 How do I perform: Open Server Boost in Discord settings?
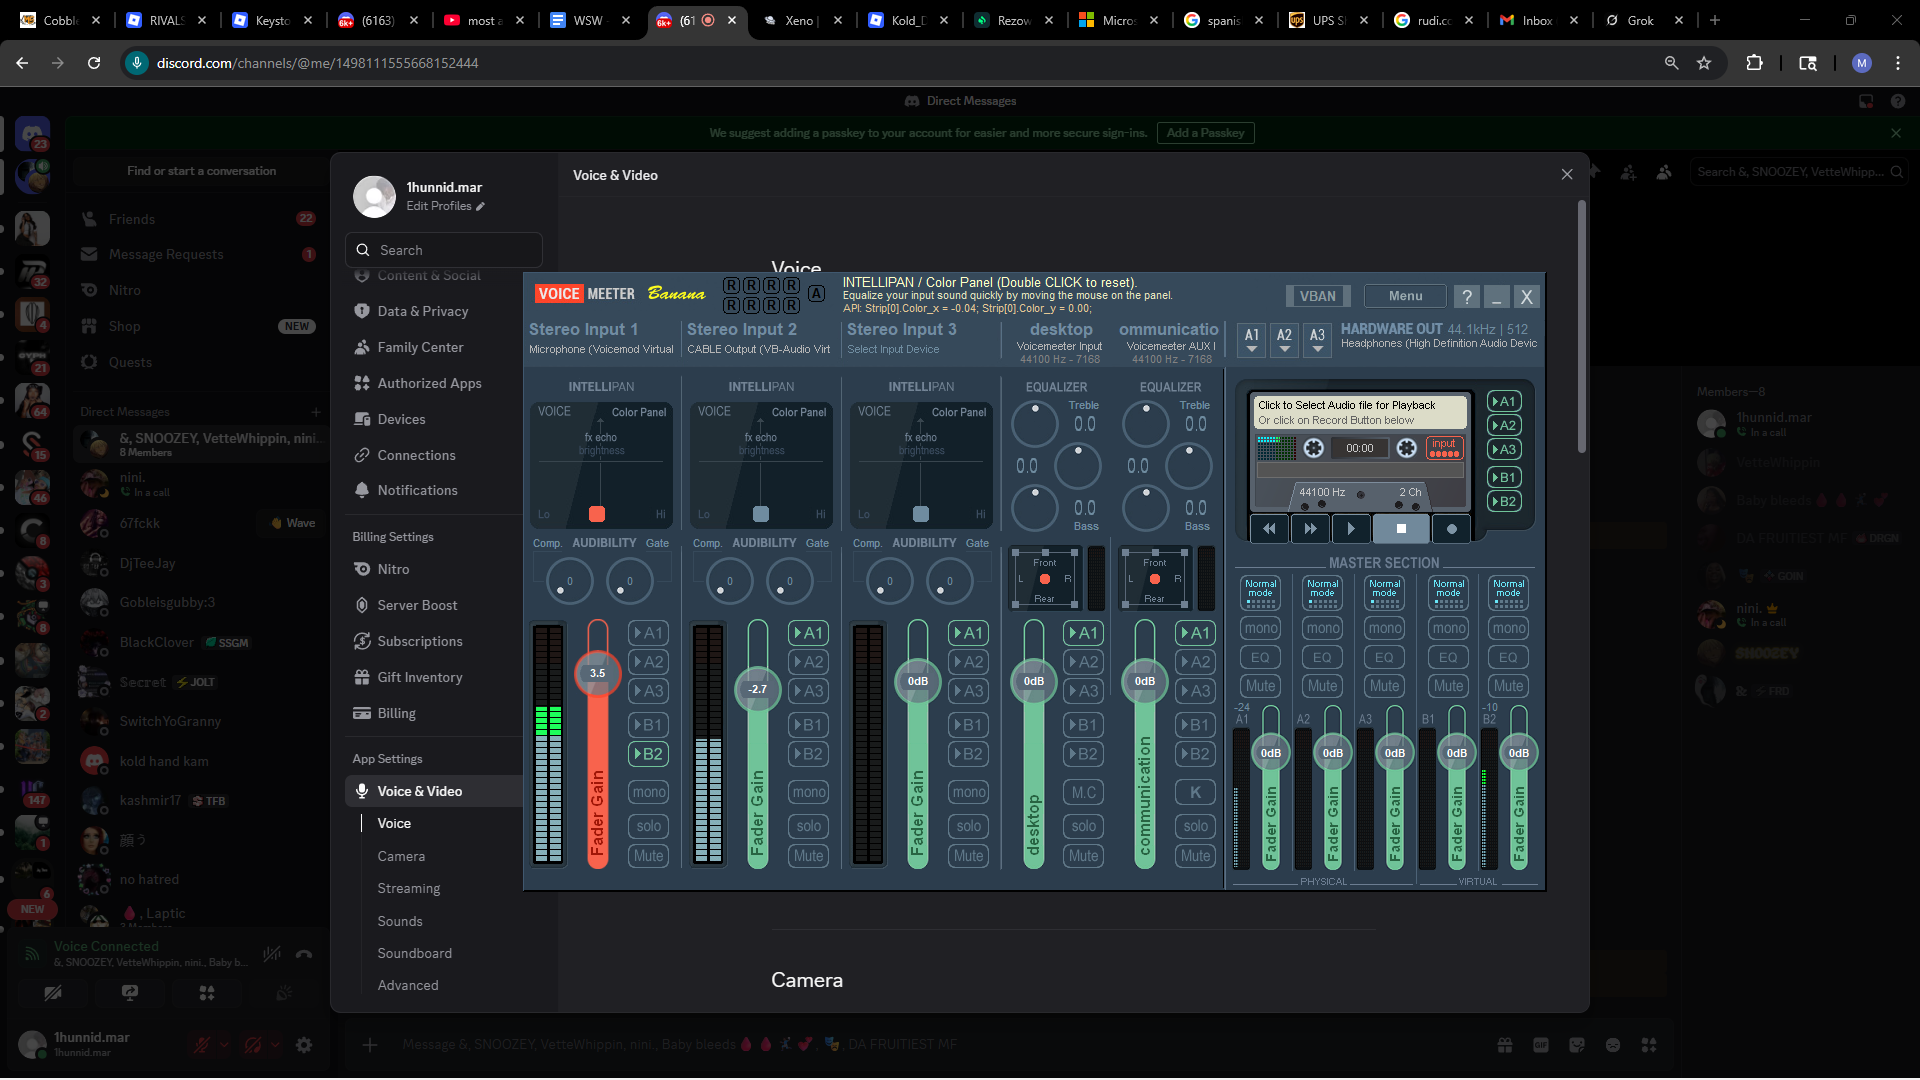[x=434, y=605]
